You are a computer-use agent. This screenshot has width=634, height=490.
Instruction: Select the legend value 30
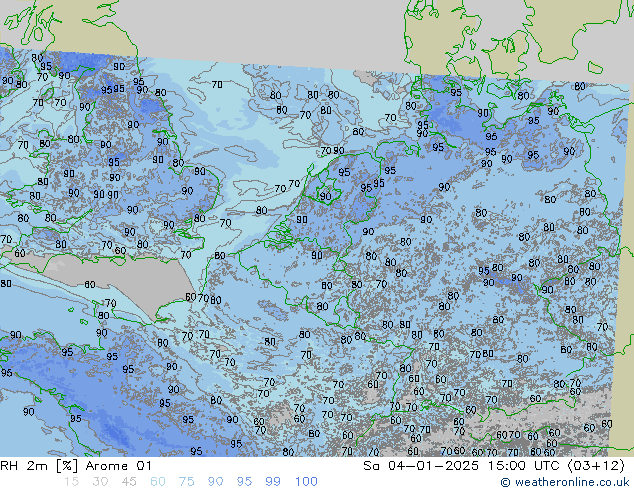tap(100, 482)
